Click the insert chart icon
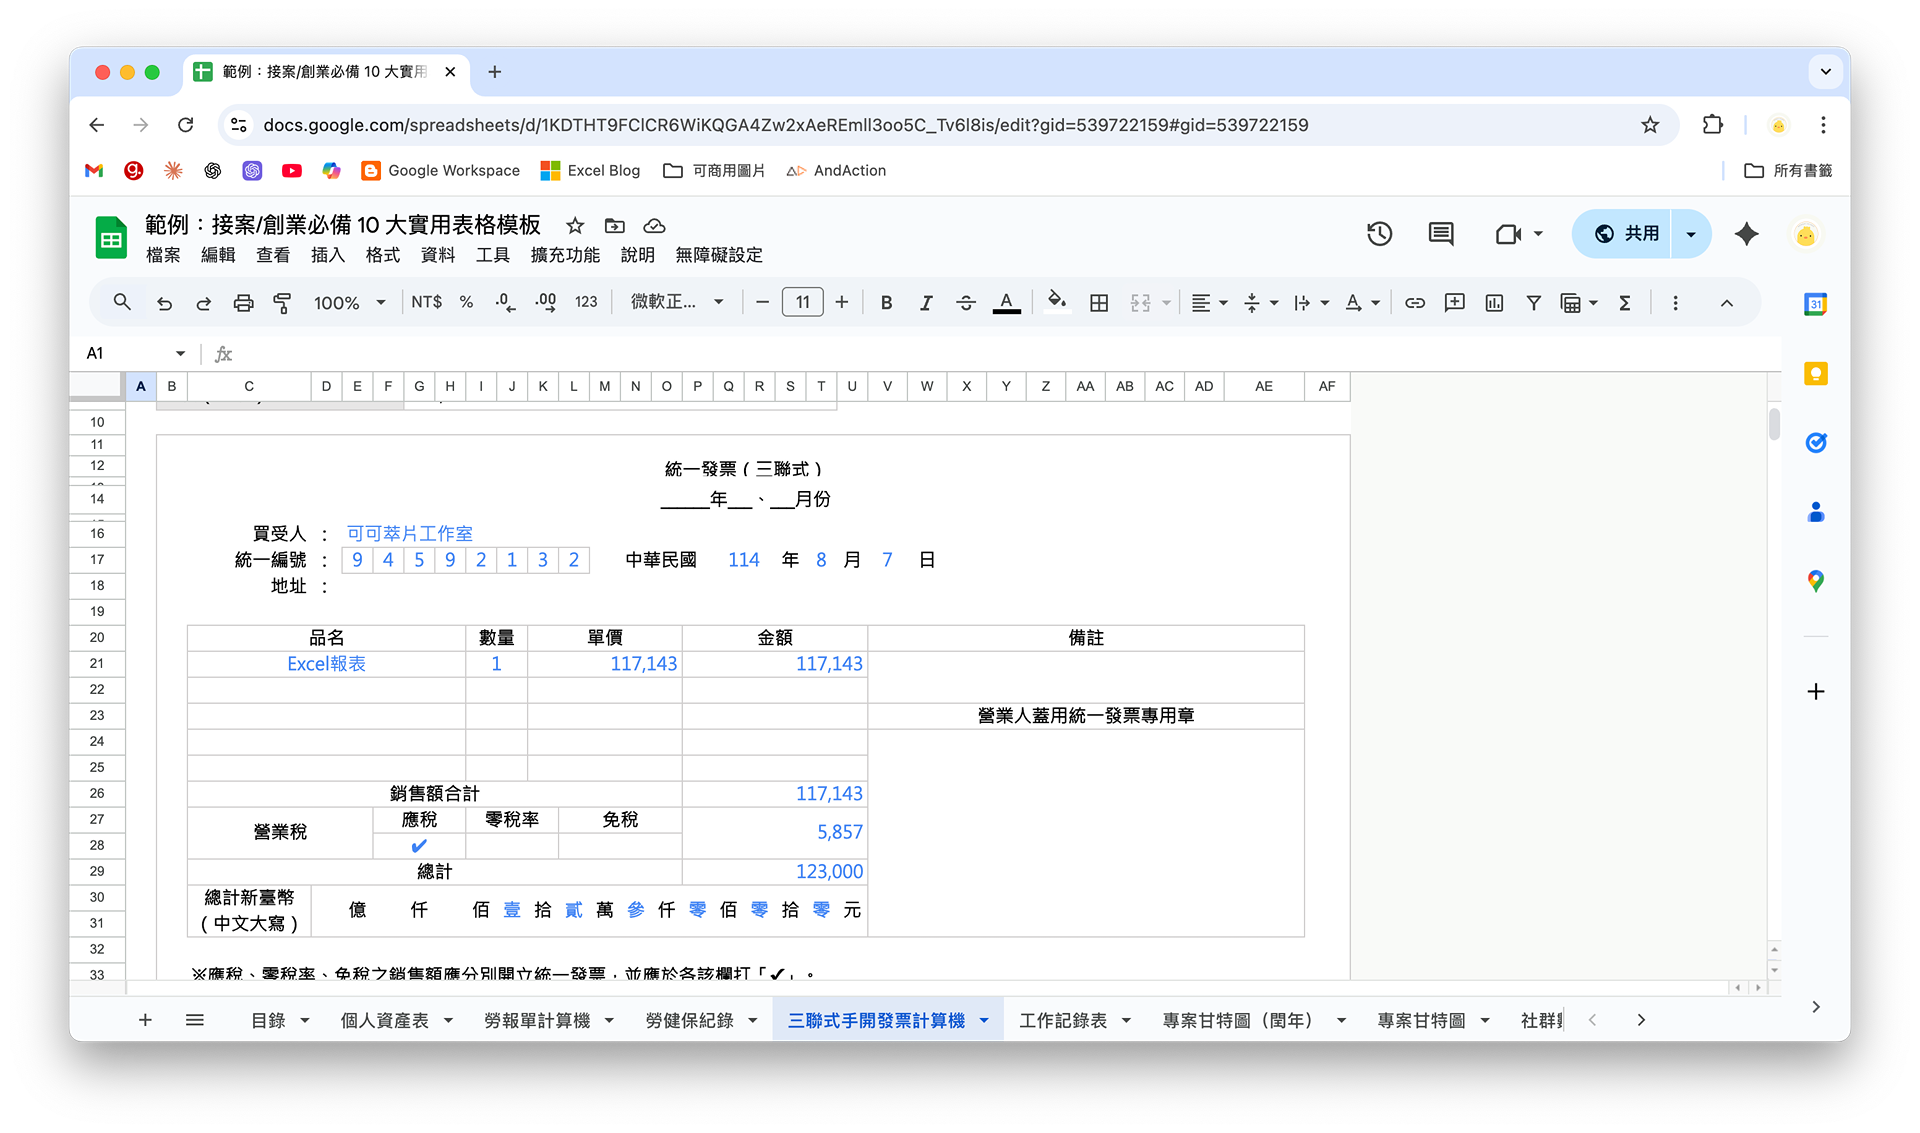Image resolution: width=1920 pixels, height=1133 pixels. 1494,303
